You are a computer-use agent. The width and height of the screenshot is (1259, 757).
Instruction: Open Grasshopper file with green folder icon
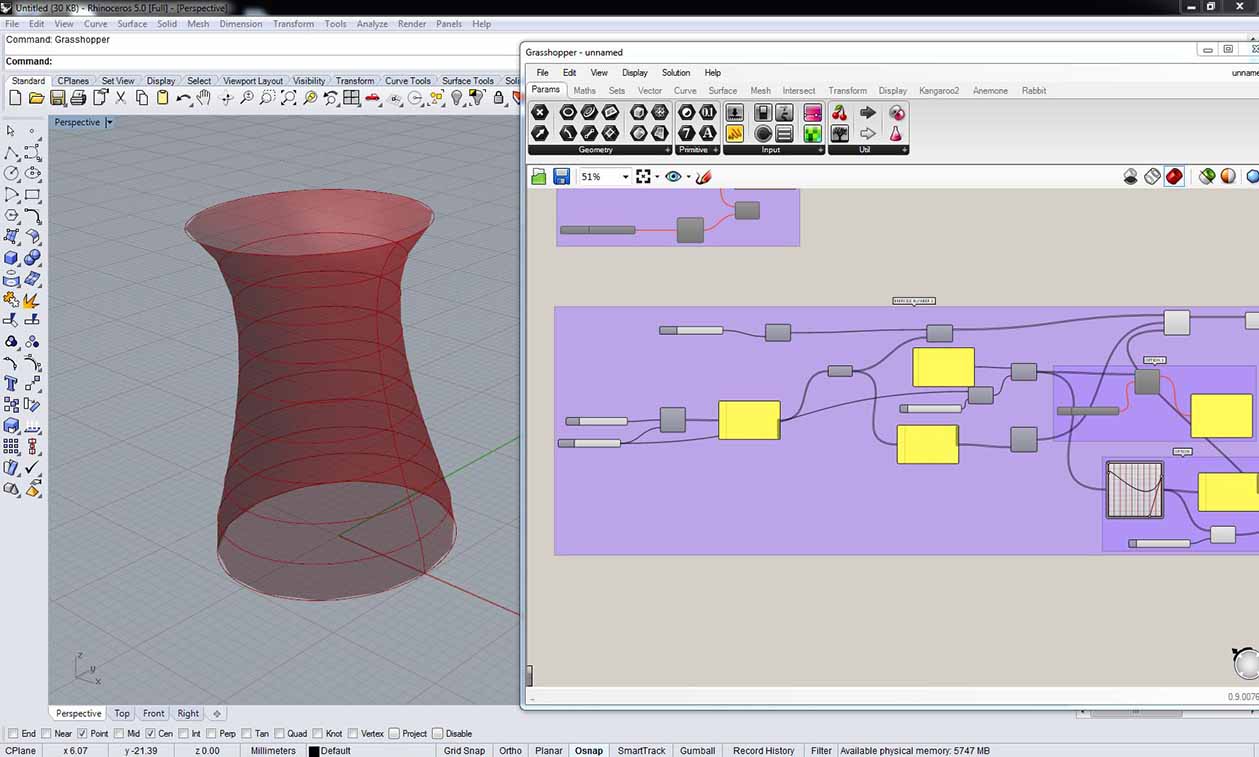coord(539,176)
